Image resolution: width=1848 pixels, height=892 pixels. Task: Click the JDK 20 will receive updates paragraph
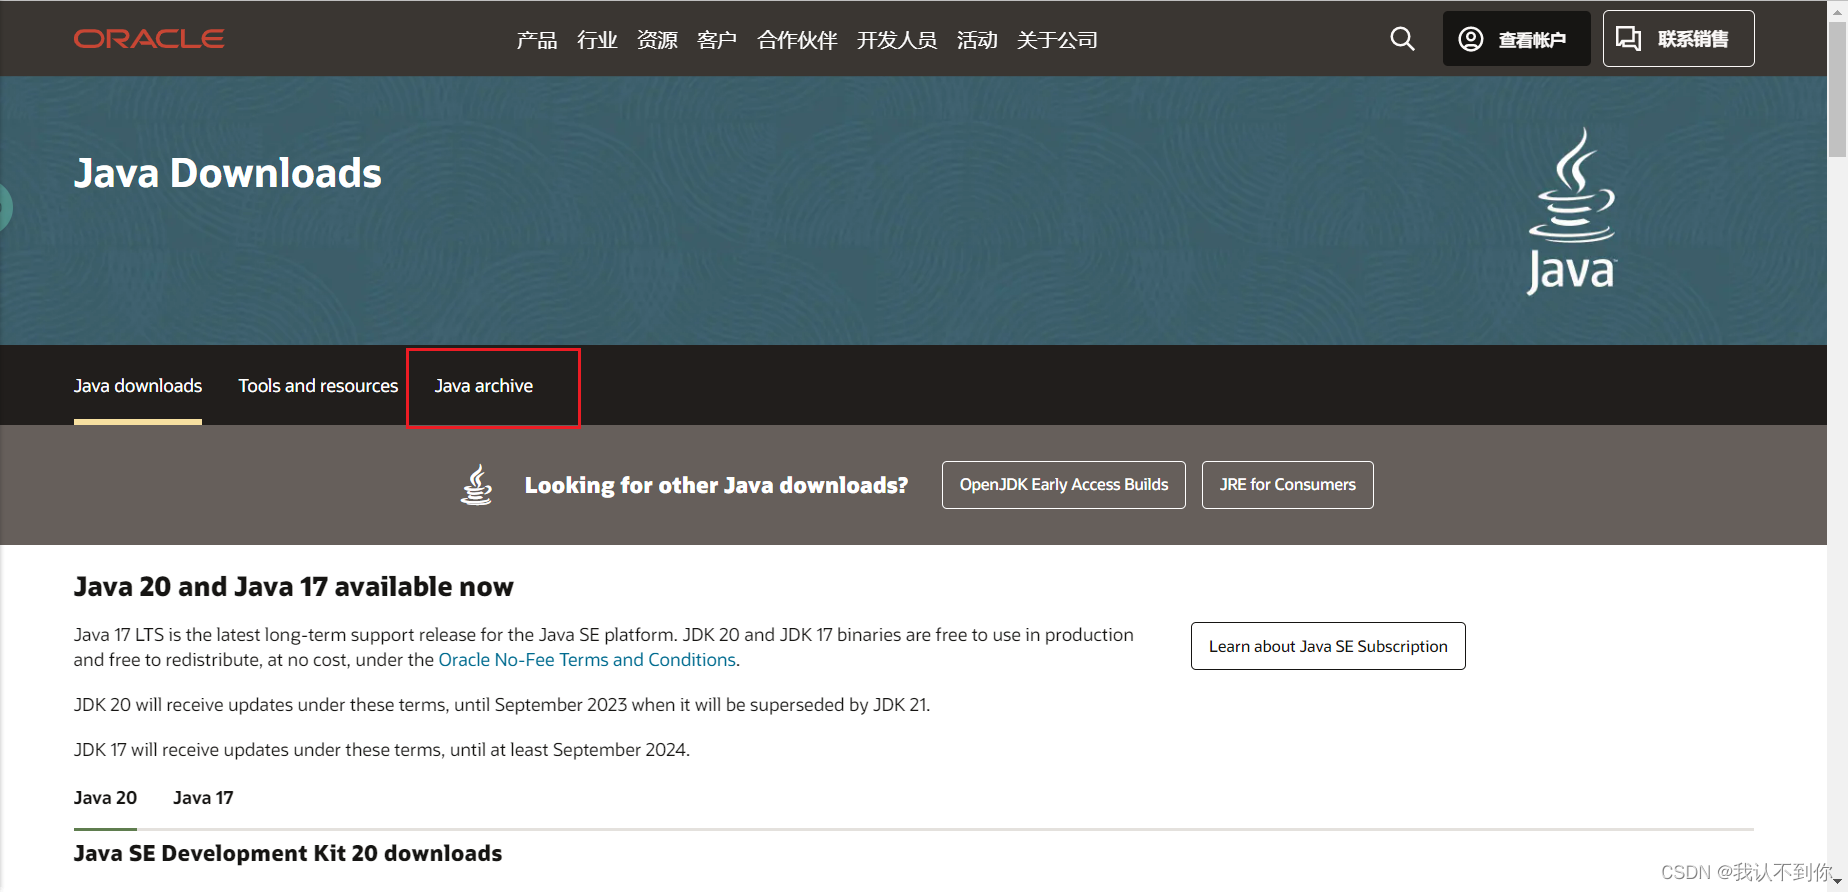click(x=502, y=705)
